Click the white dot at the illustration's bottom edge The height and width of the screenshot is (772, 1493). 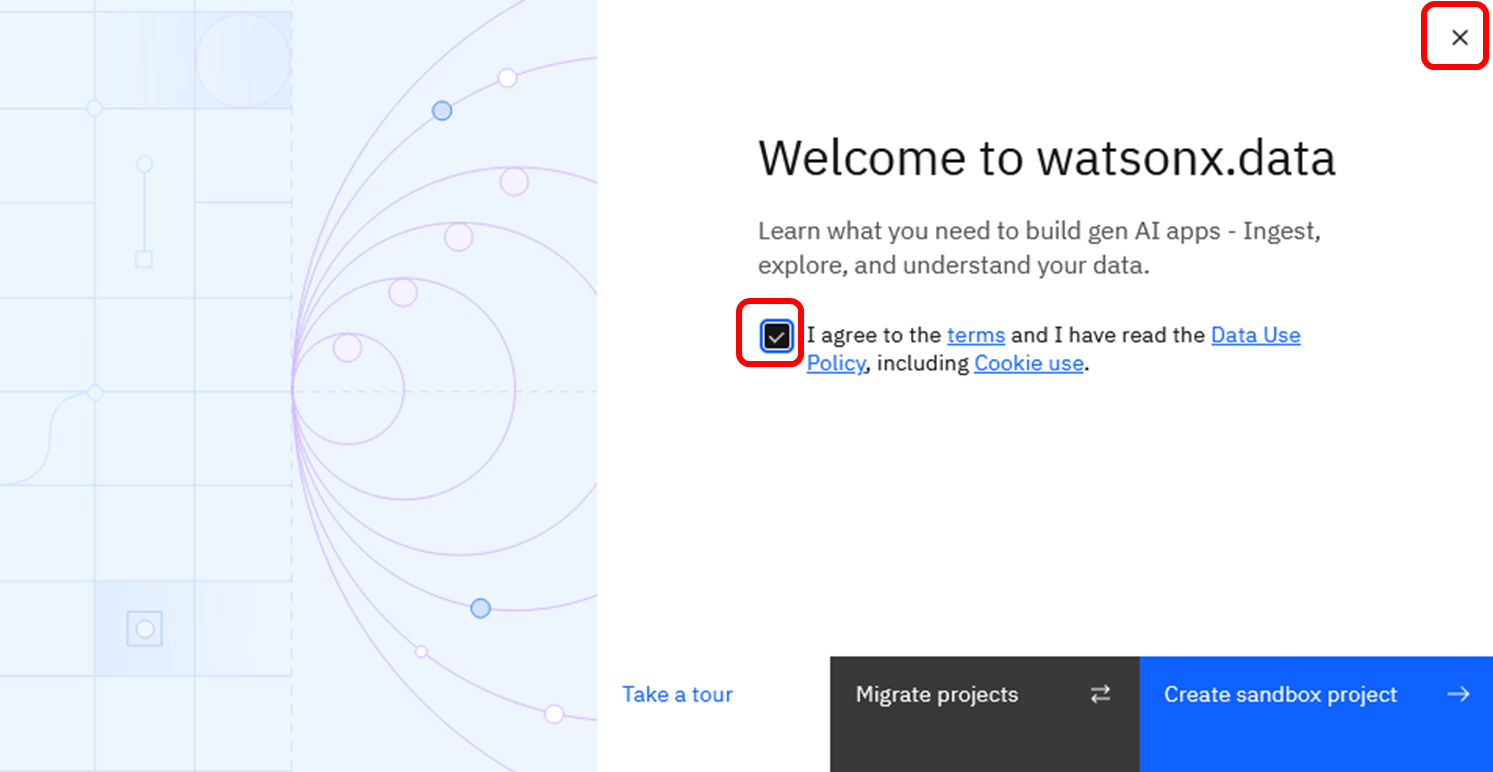point(554,714)
